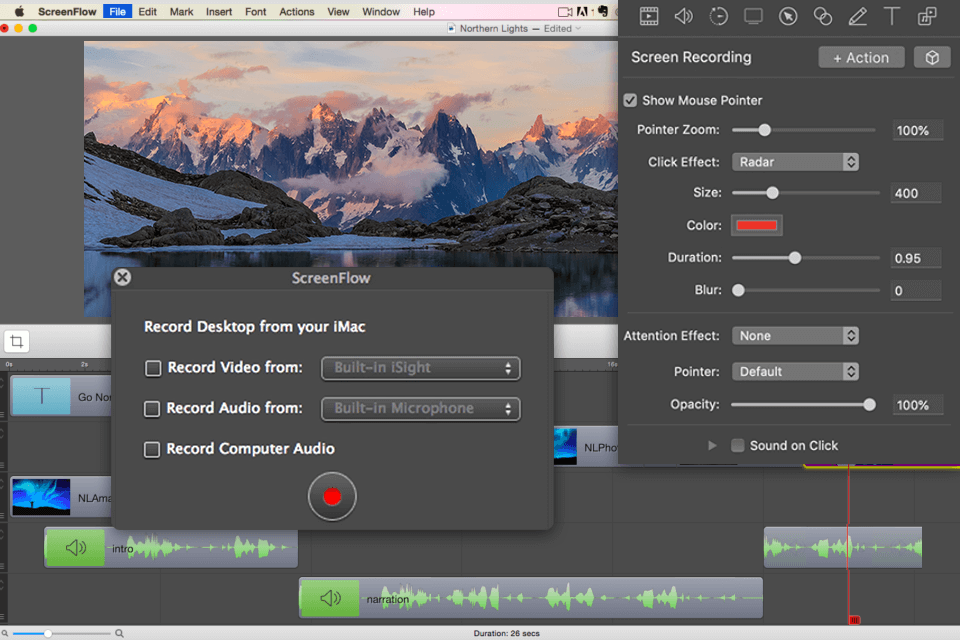
Task: Open the File menu
Action: point(117,11)
